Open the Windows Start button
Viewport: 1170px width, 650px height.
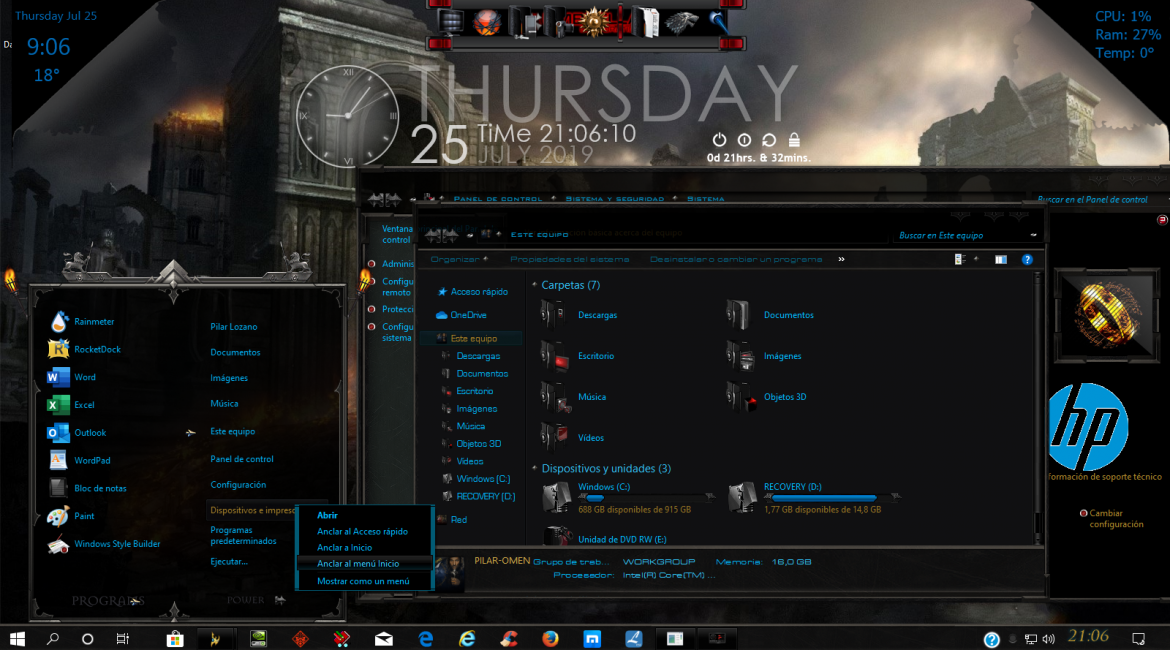[x=17, y=639]
